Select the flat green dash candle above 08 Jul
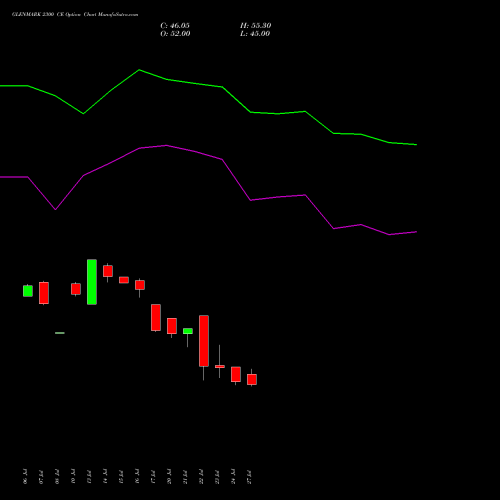The image size is (500, 500). coord(60,333)
